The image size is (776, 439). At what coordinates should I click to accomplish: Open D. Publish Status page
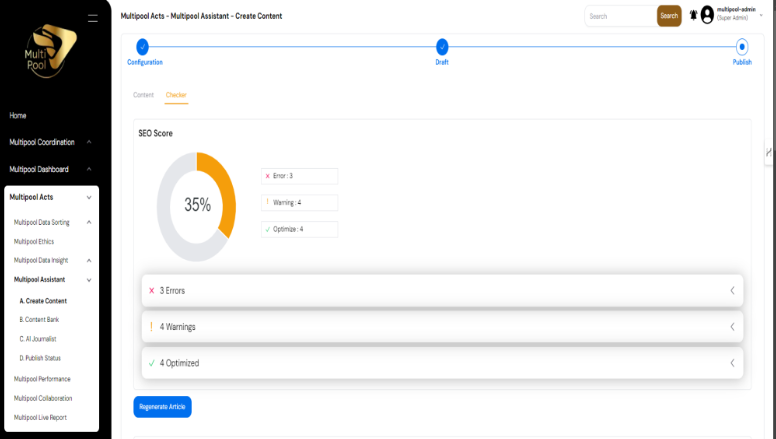click(x=40, y=358)
